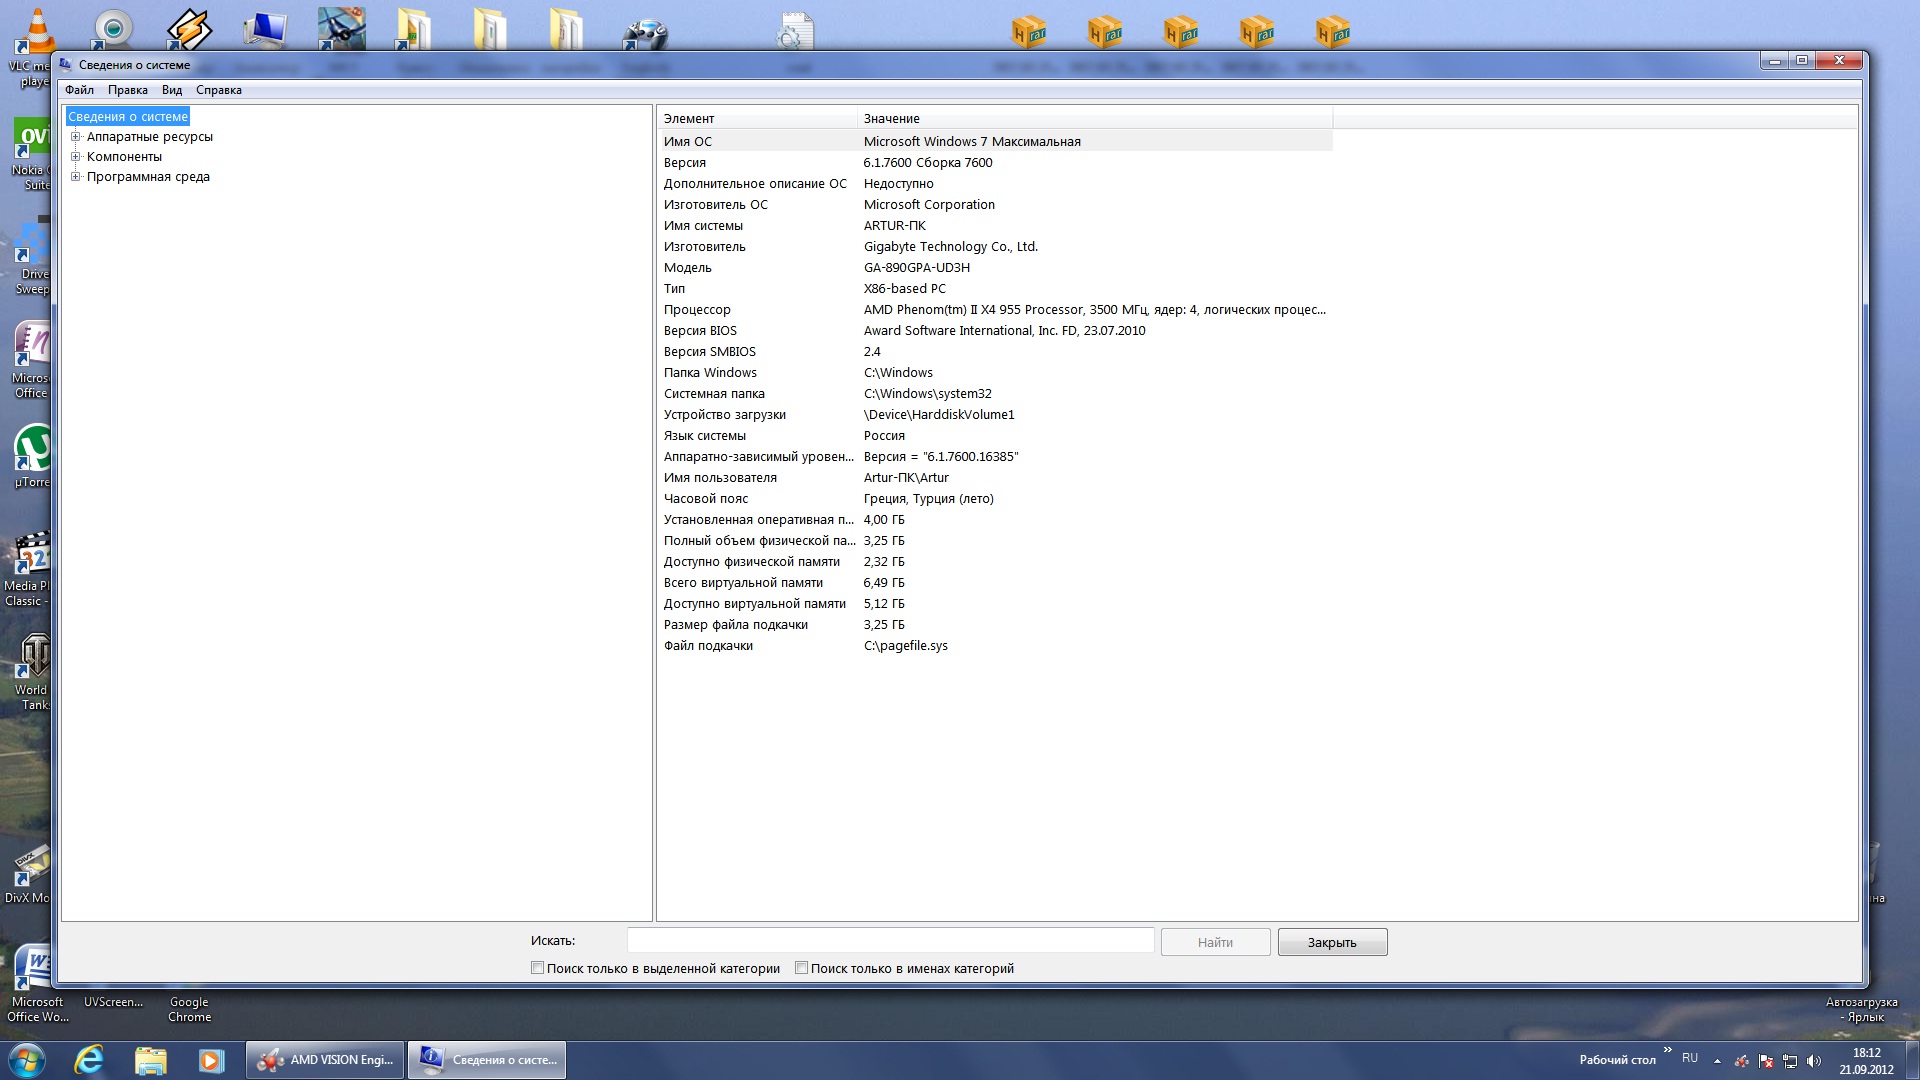Viewport: 1920px width, 1080px height.
Task: Open the UVScreen... desktop item
Action: click(113, 1002)
